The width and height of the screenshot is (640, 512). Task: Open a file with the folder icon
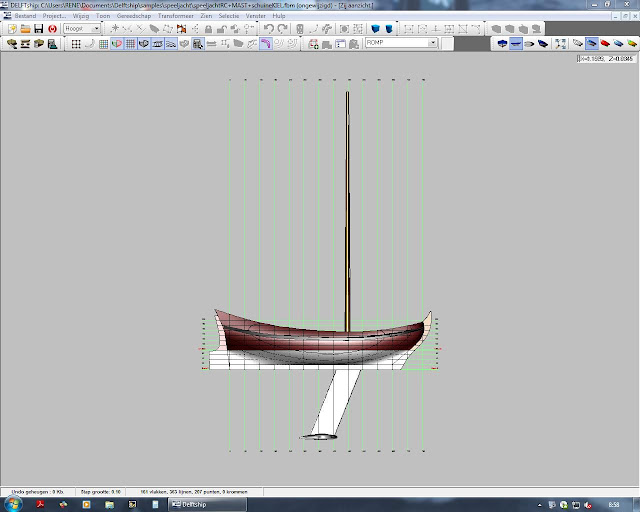25,29
